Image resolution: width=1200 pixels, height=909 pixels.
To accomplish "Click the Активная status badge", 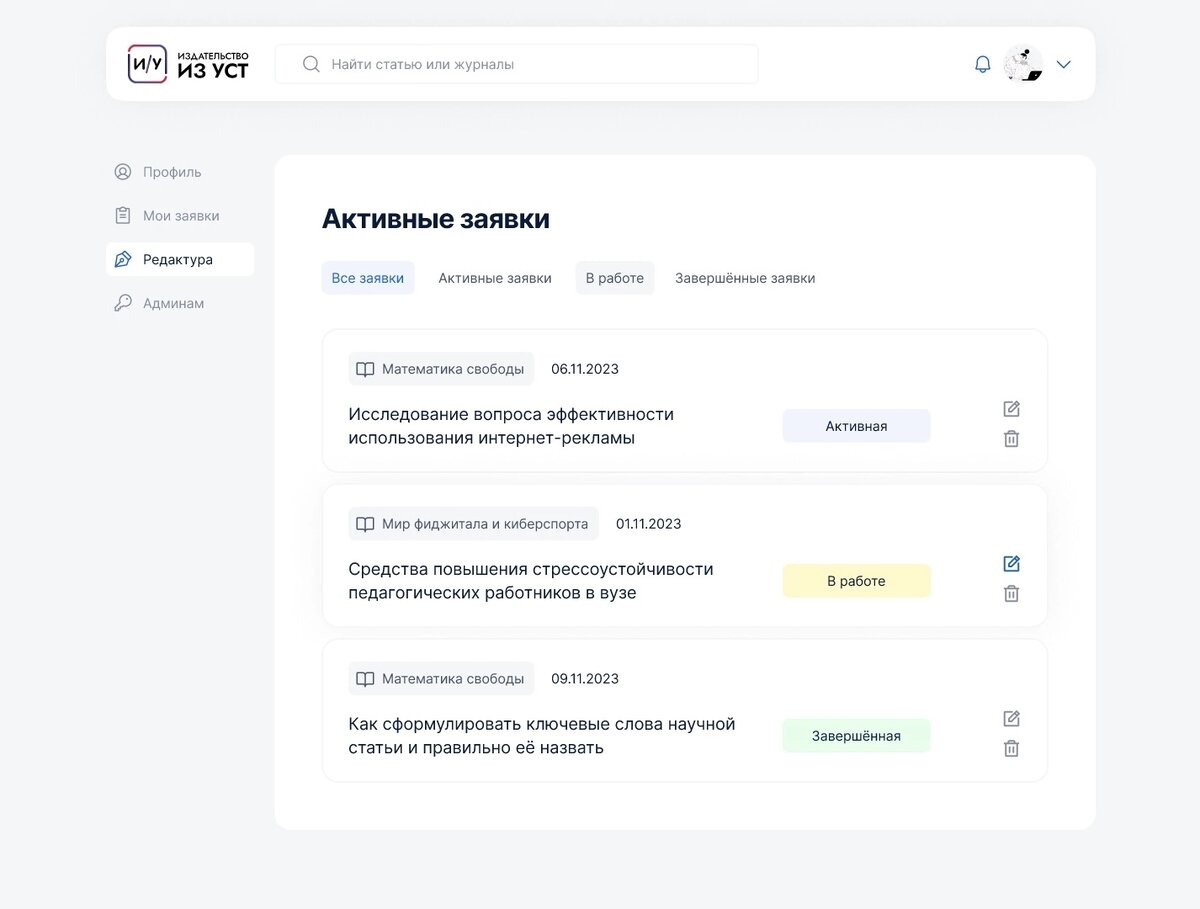I will pos(856,425).
